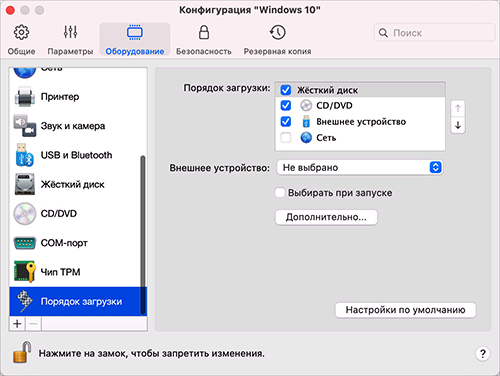Image resolution: width=500 pixels, height=376 pixels.
Task: Click the magnifier icon in search
Action: [x=383, y=33]
